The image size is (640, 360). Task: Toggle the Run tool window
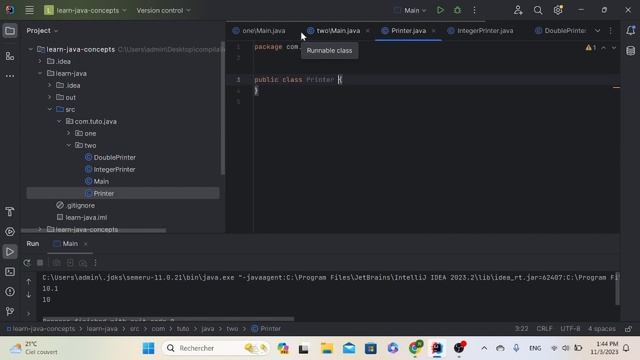click(x=10, y=251)
